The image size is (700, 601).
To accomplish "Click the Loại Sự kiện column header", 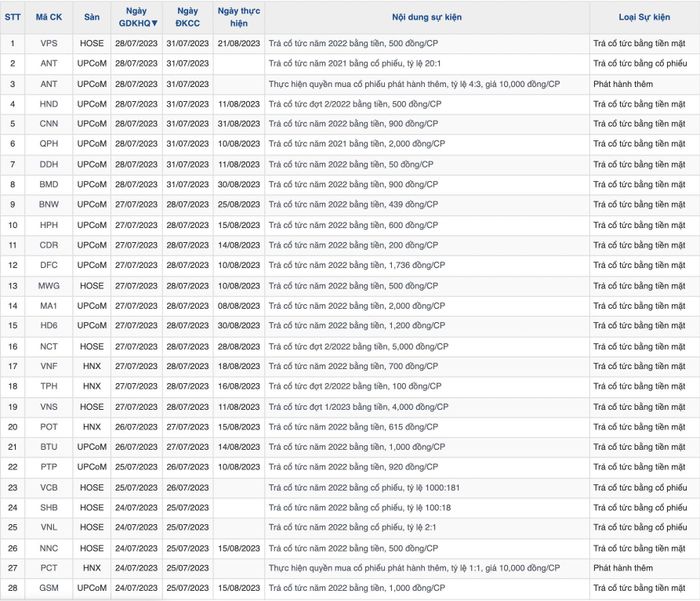I will coord(644,17).
